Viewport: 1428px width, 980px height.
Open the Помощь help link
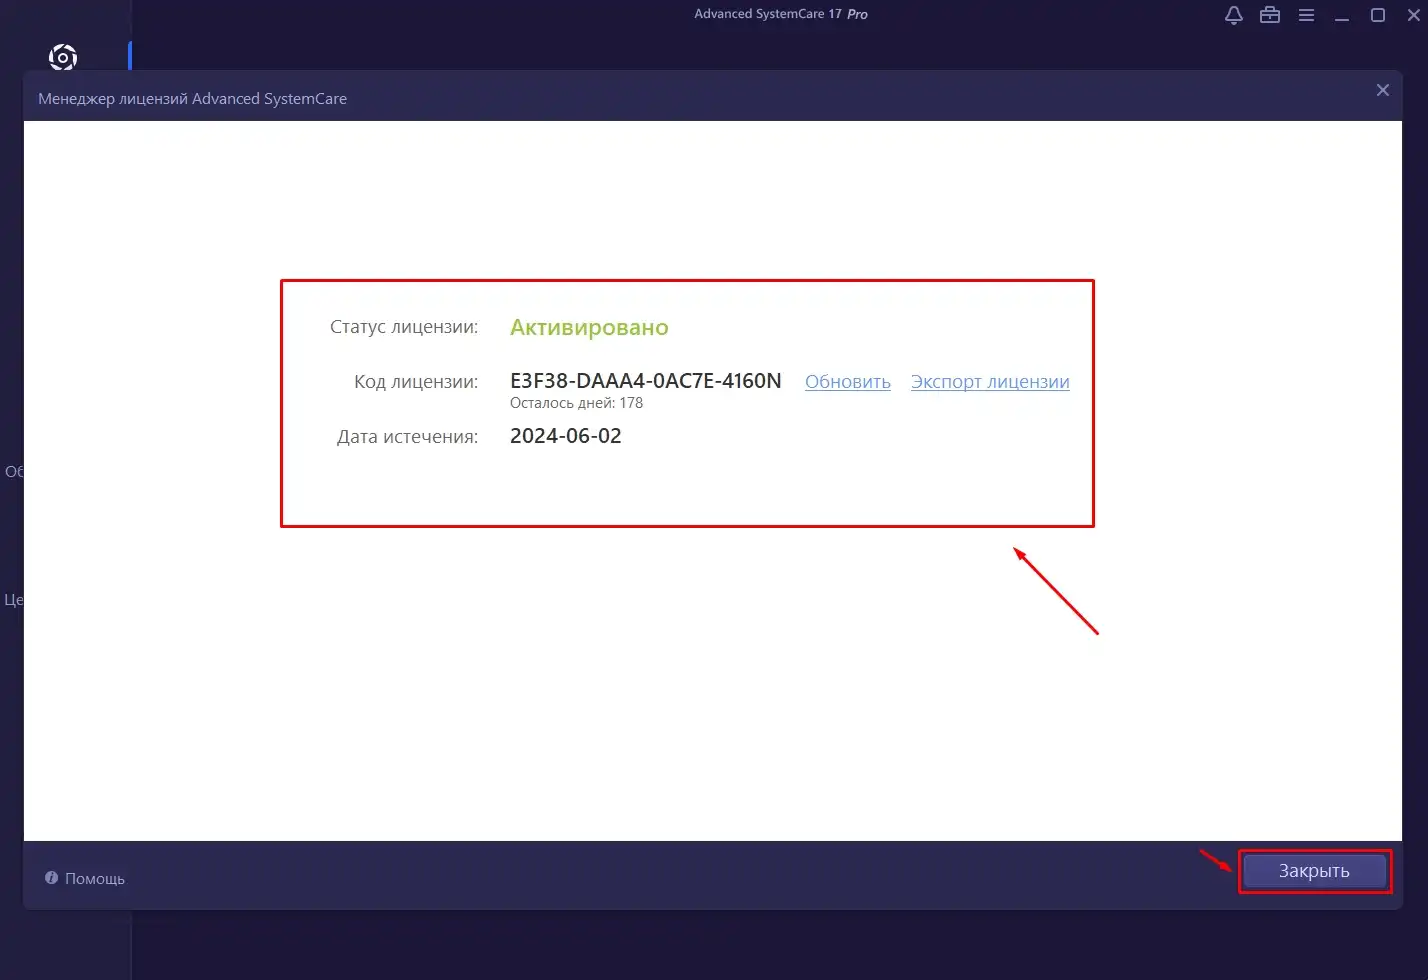tap(95, 879)
